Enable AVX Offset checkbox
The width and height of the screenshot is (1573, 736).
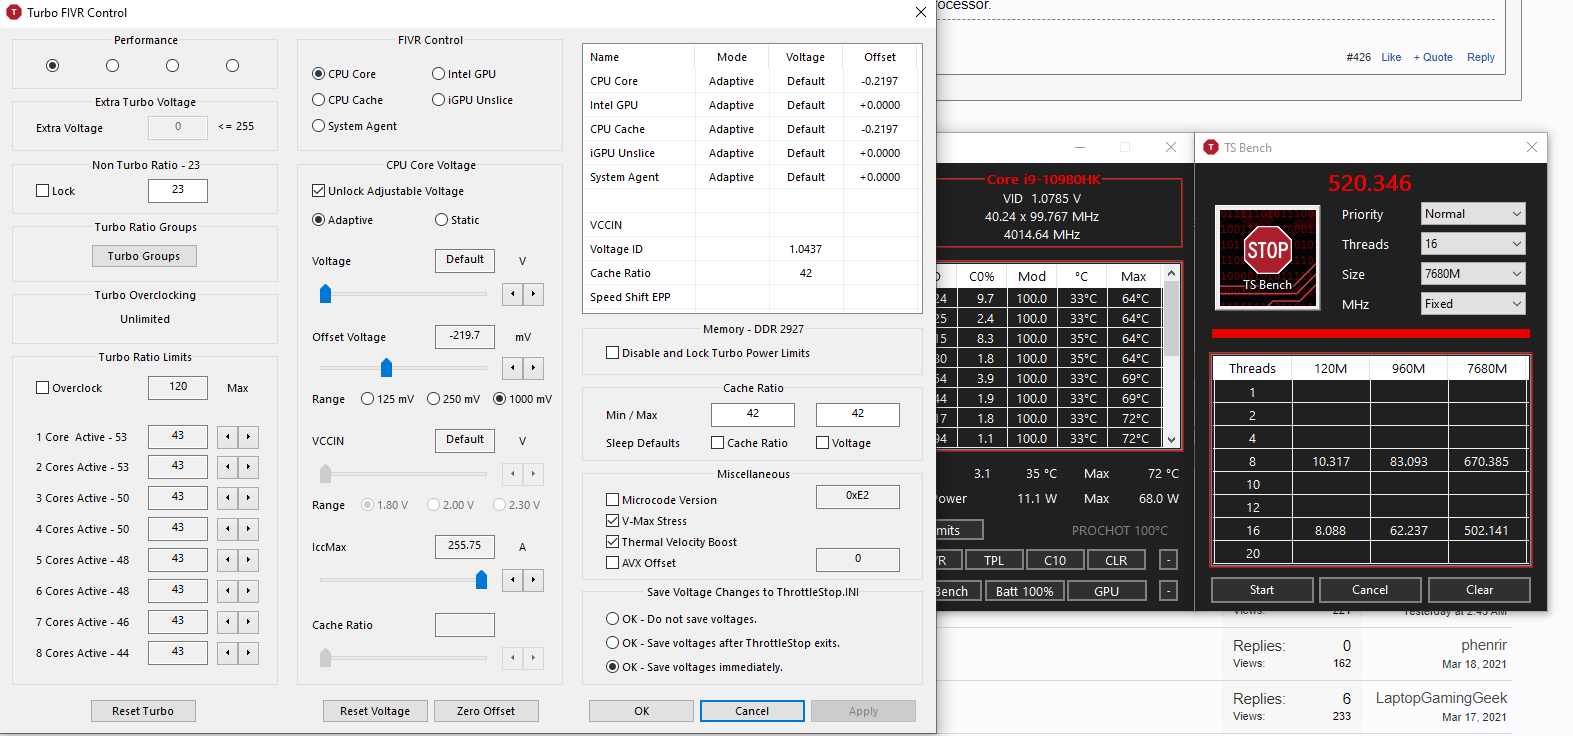point(641,563)
